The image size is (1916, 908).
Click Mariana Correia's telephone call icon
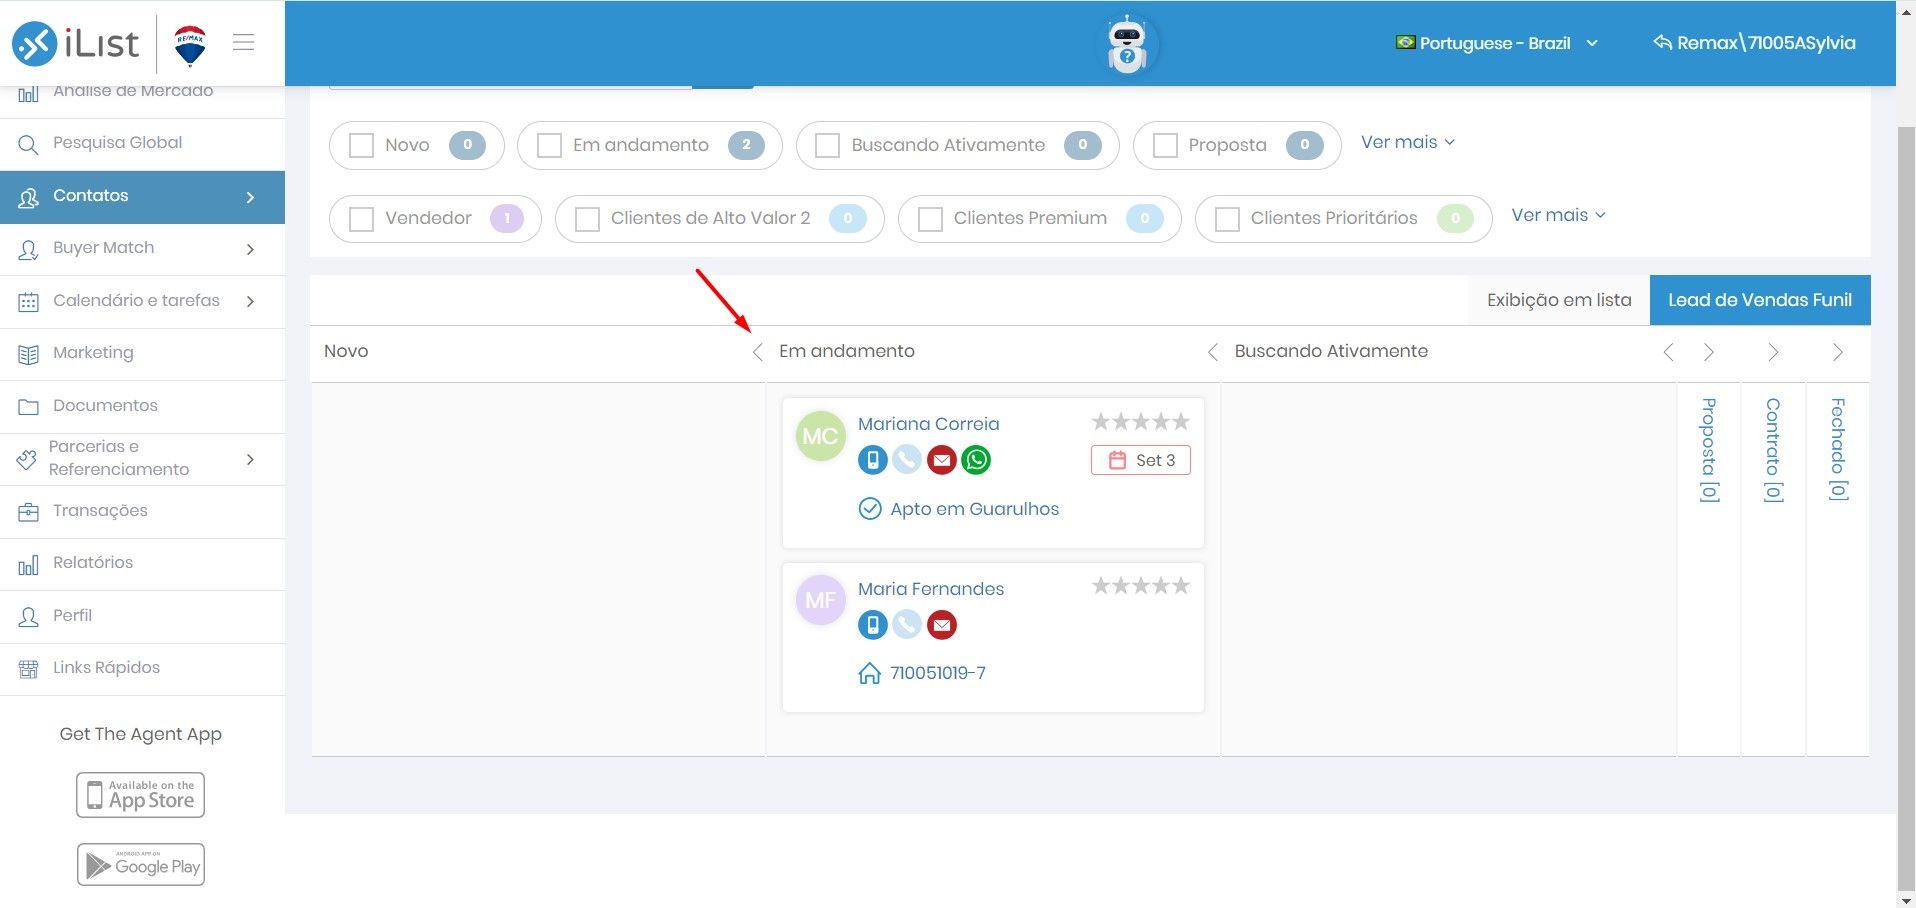point(907,460)
